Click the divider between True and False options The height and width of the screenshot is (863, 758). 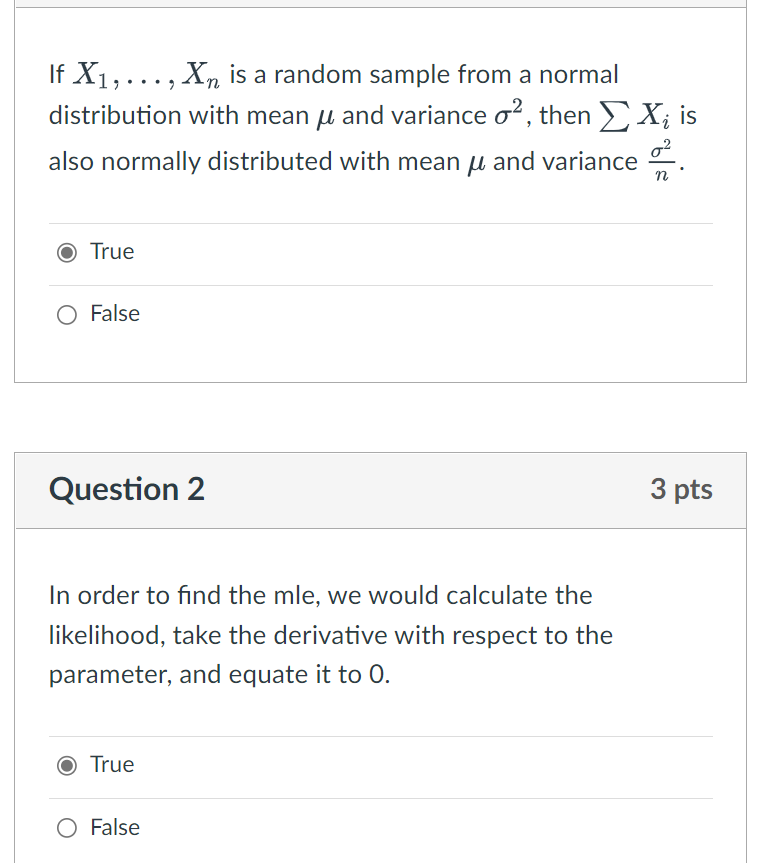point(380,283)
